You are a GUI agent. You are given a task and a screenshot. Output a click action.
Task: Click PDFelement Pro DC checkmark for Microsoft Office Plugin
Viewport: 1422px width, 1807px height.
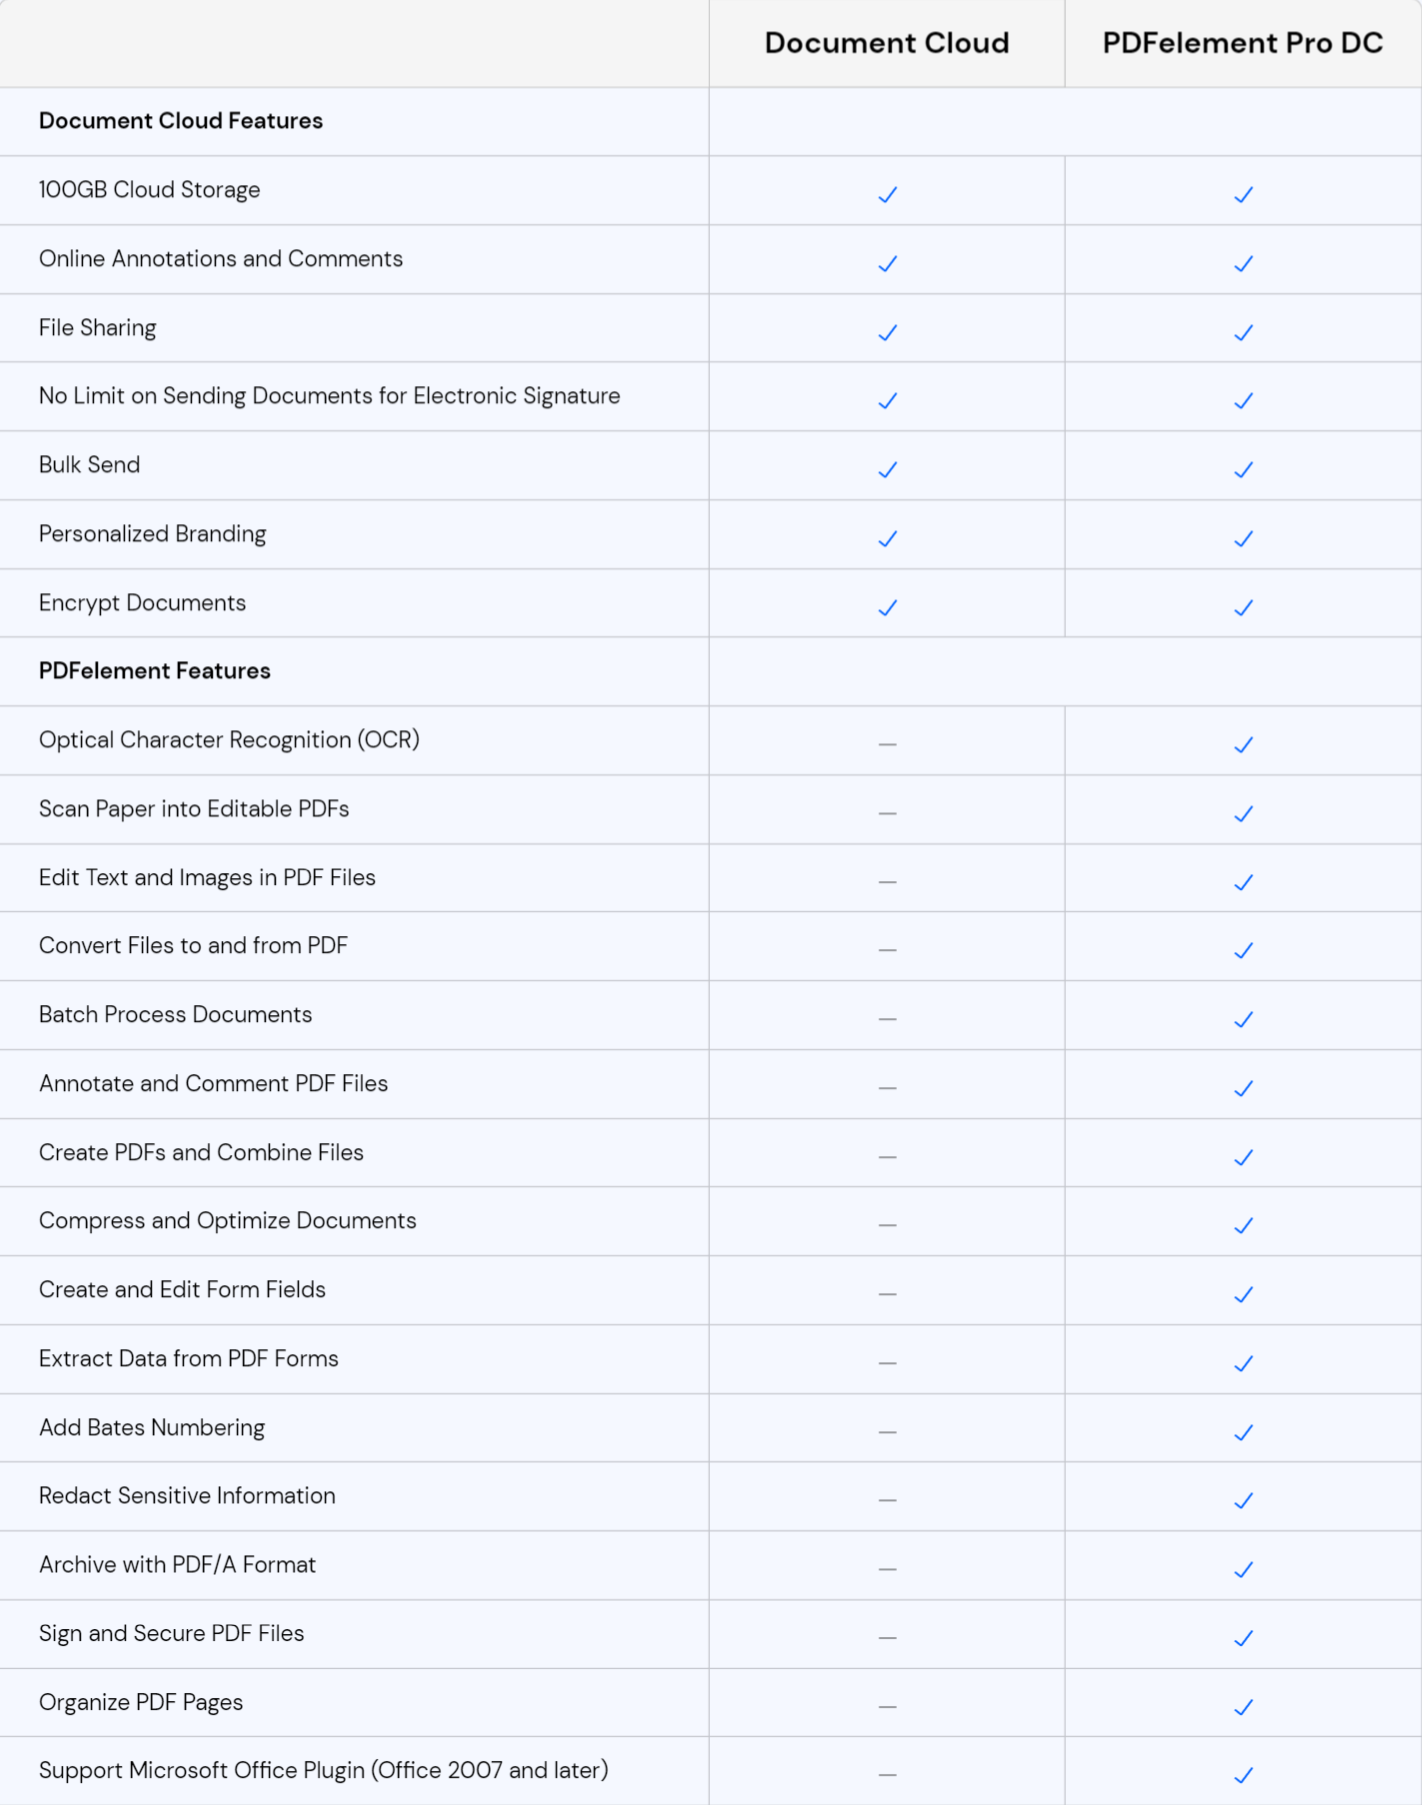1243,1776
